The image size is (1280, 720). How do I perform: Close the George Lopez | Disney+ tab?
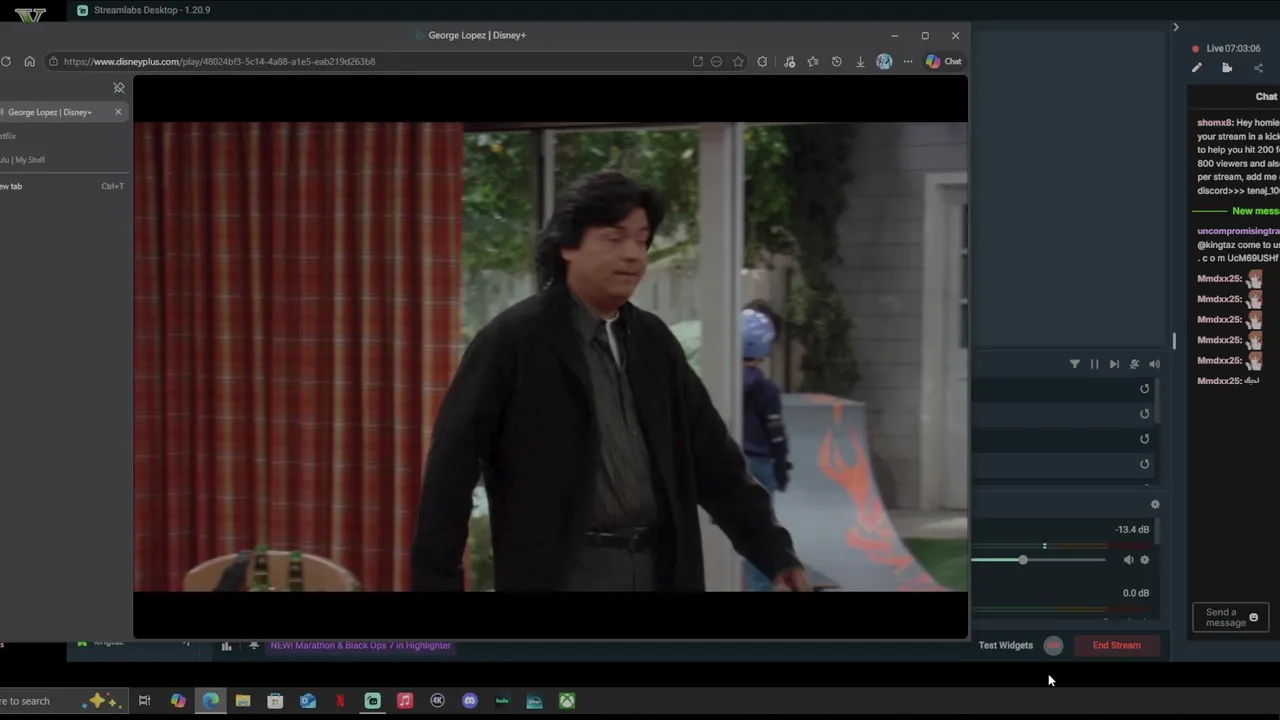118,112
